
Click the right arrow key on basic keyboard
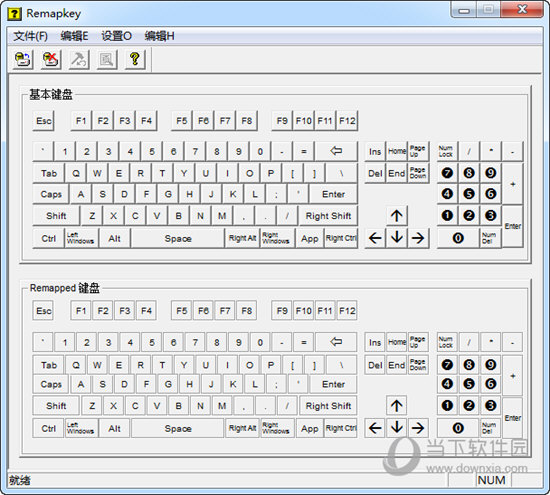click(x=418, y=238)
